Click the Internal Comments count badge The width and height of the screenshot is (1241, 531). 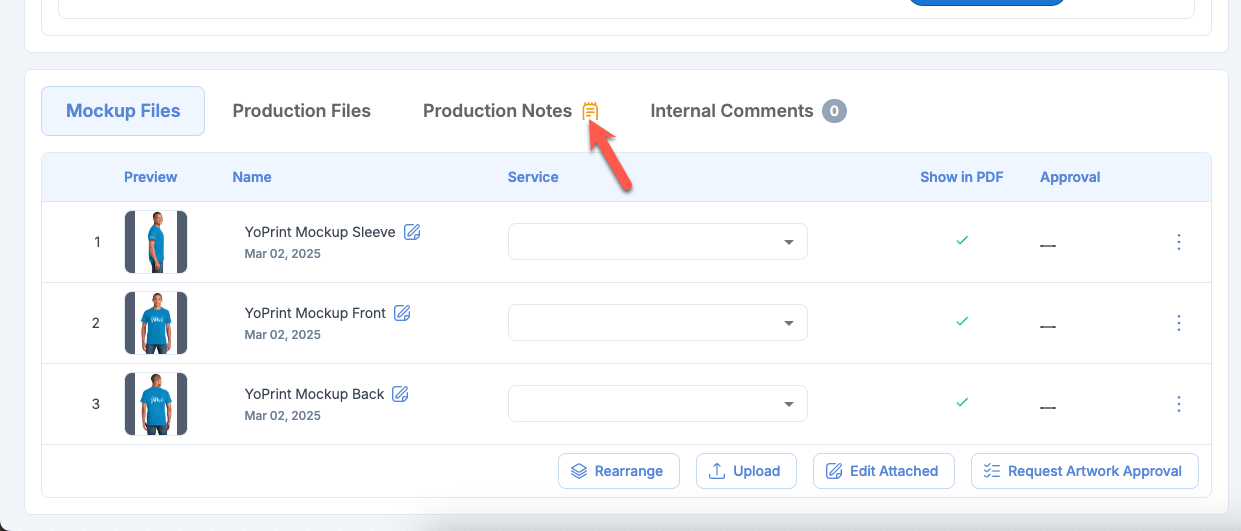coord(834,111)
